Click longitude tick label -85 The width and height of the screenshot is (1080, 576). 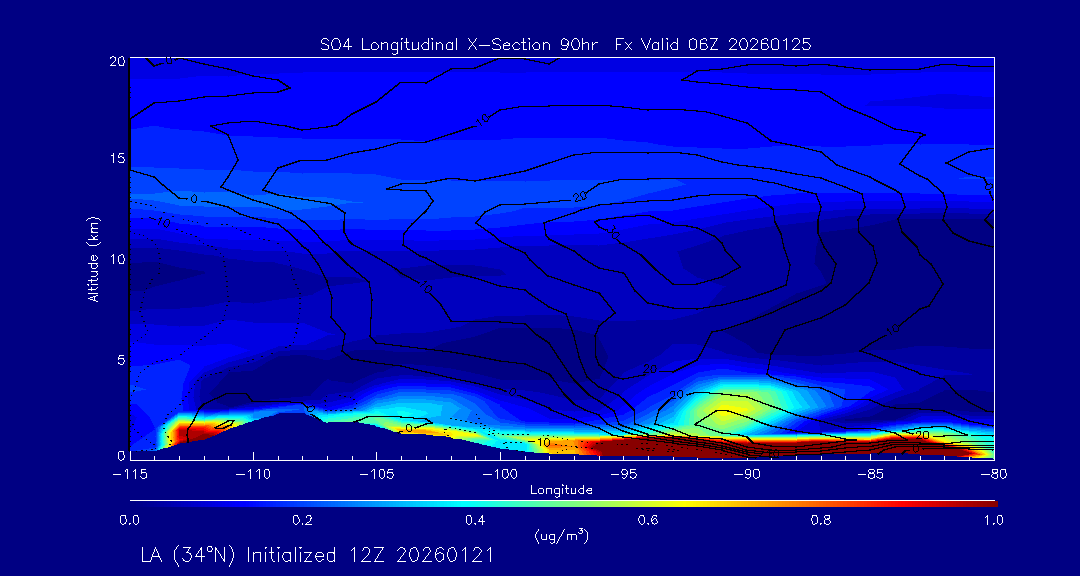click(x=870, y=475)
